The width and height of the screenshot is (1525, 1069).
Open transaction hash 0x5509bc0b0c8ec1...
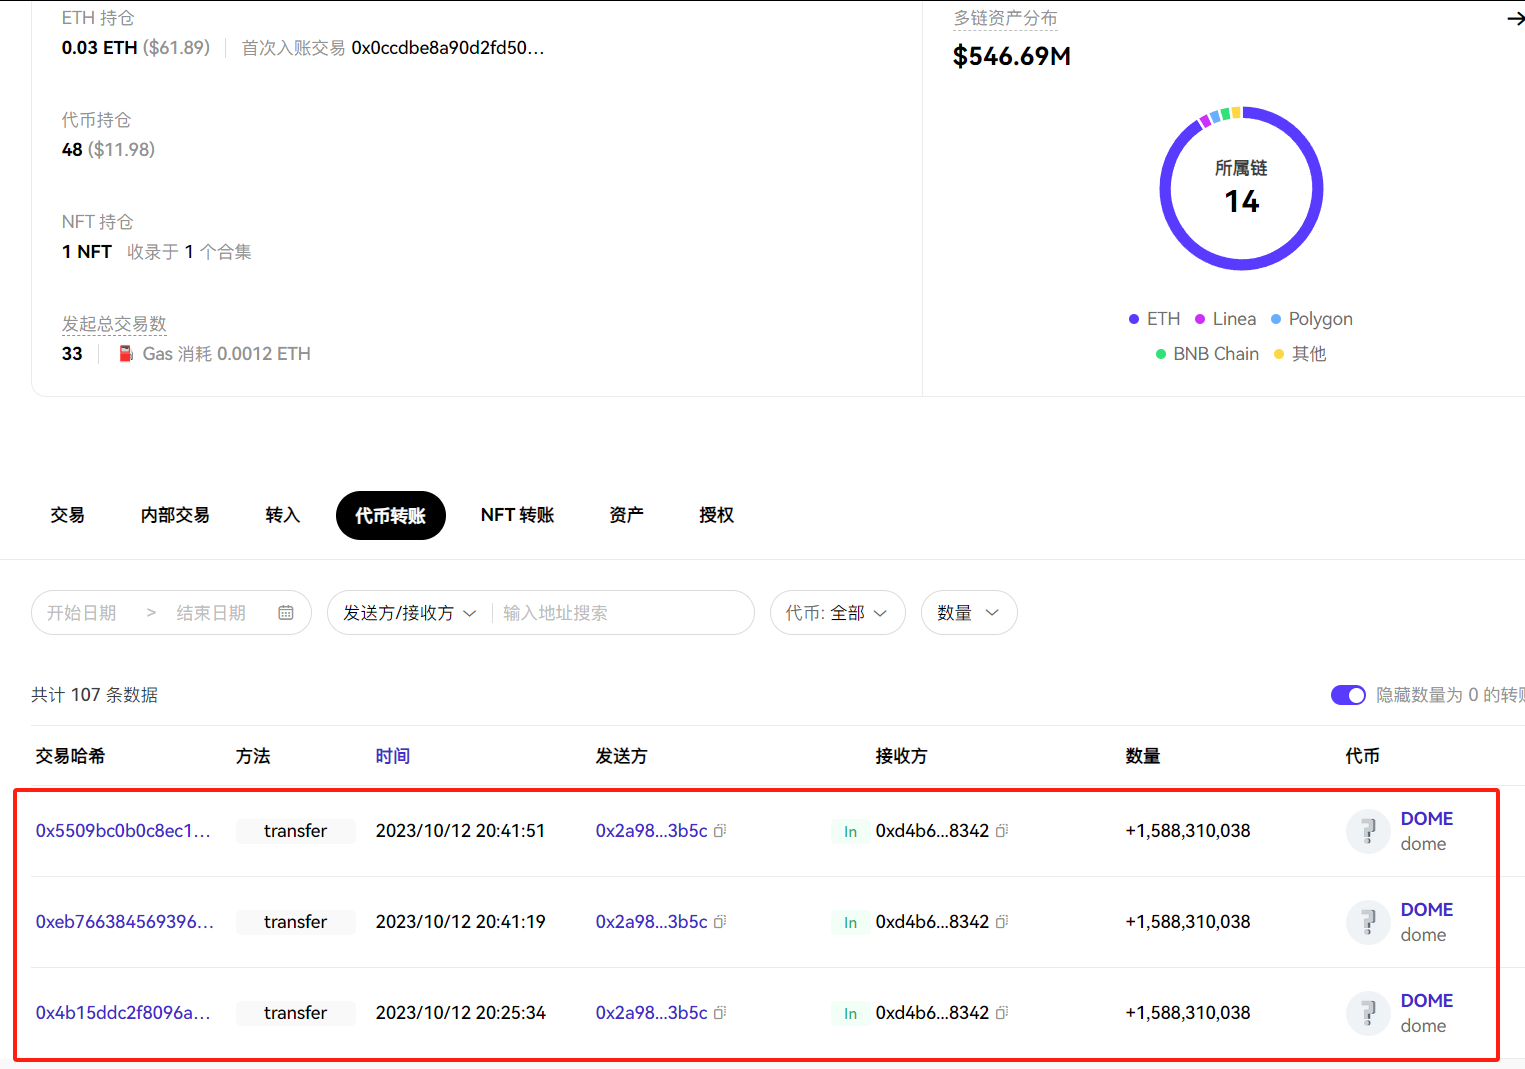click(122, 831)
